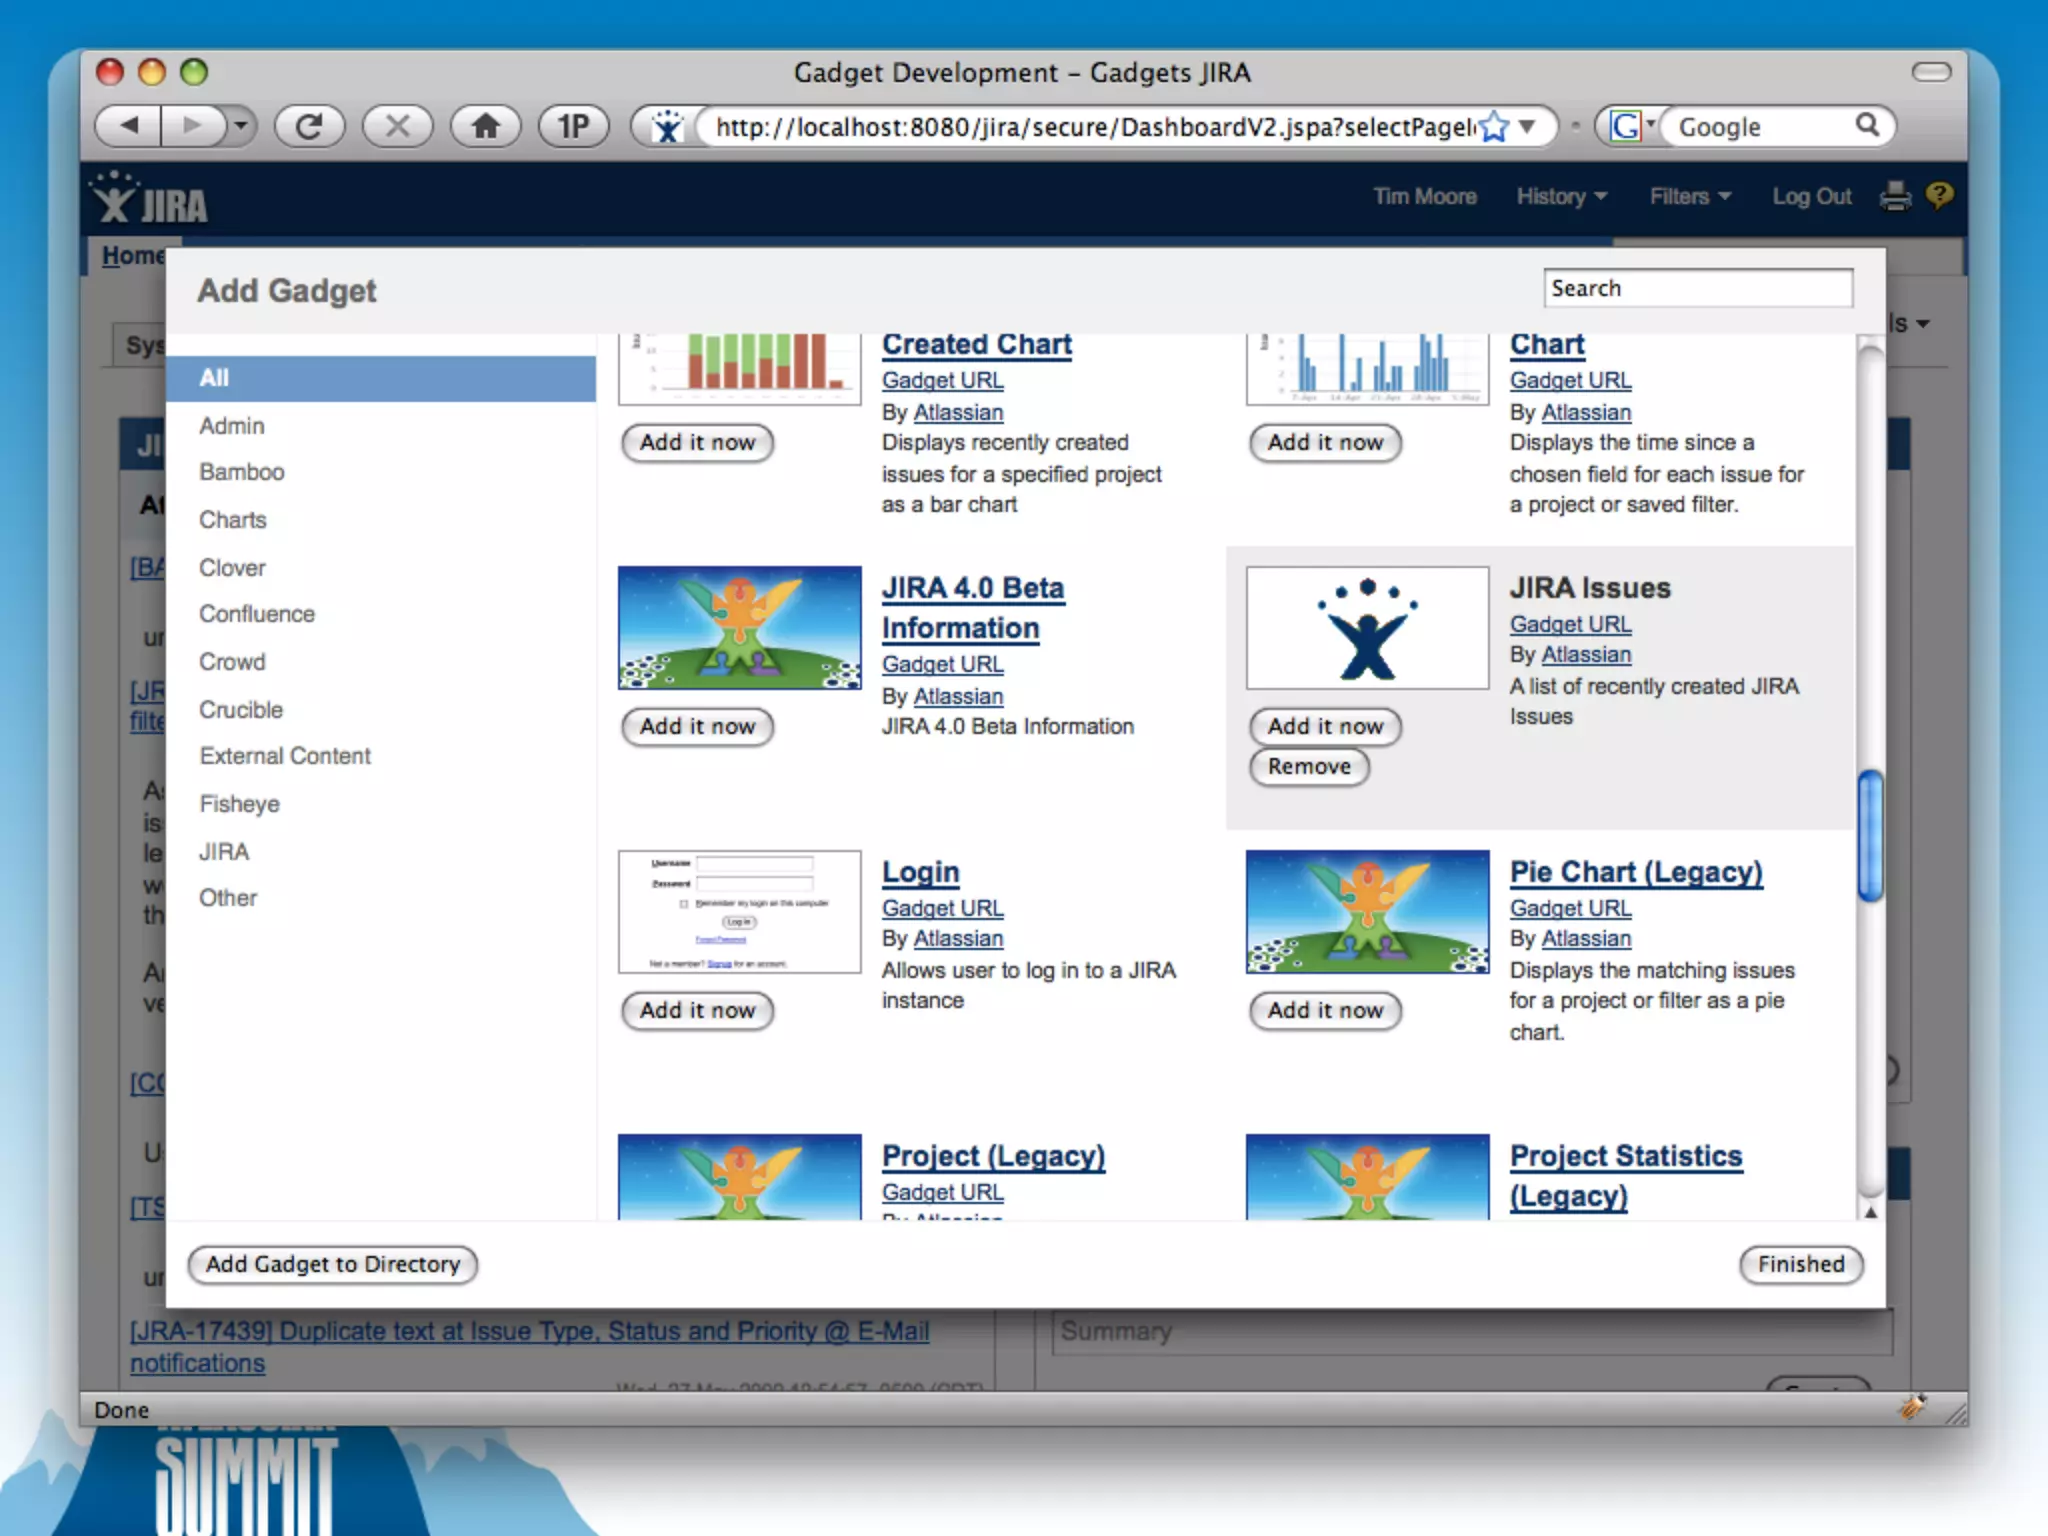Click the magnifier search icon in Google box
2048x1536 pixels.
1867,125
